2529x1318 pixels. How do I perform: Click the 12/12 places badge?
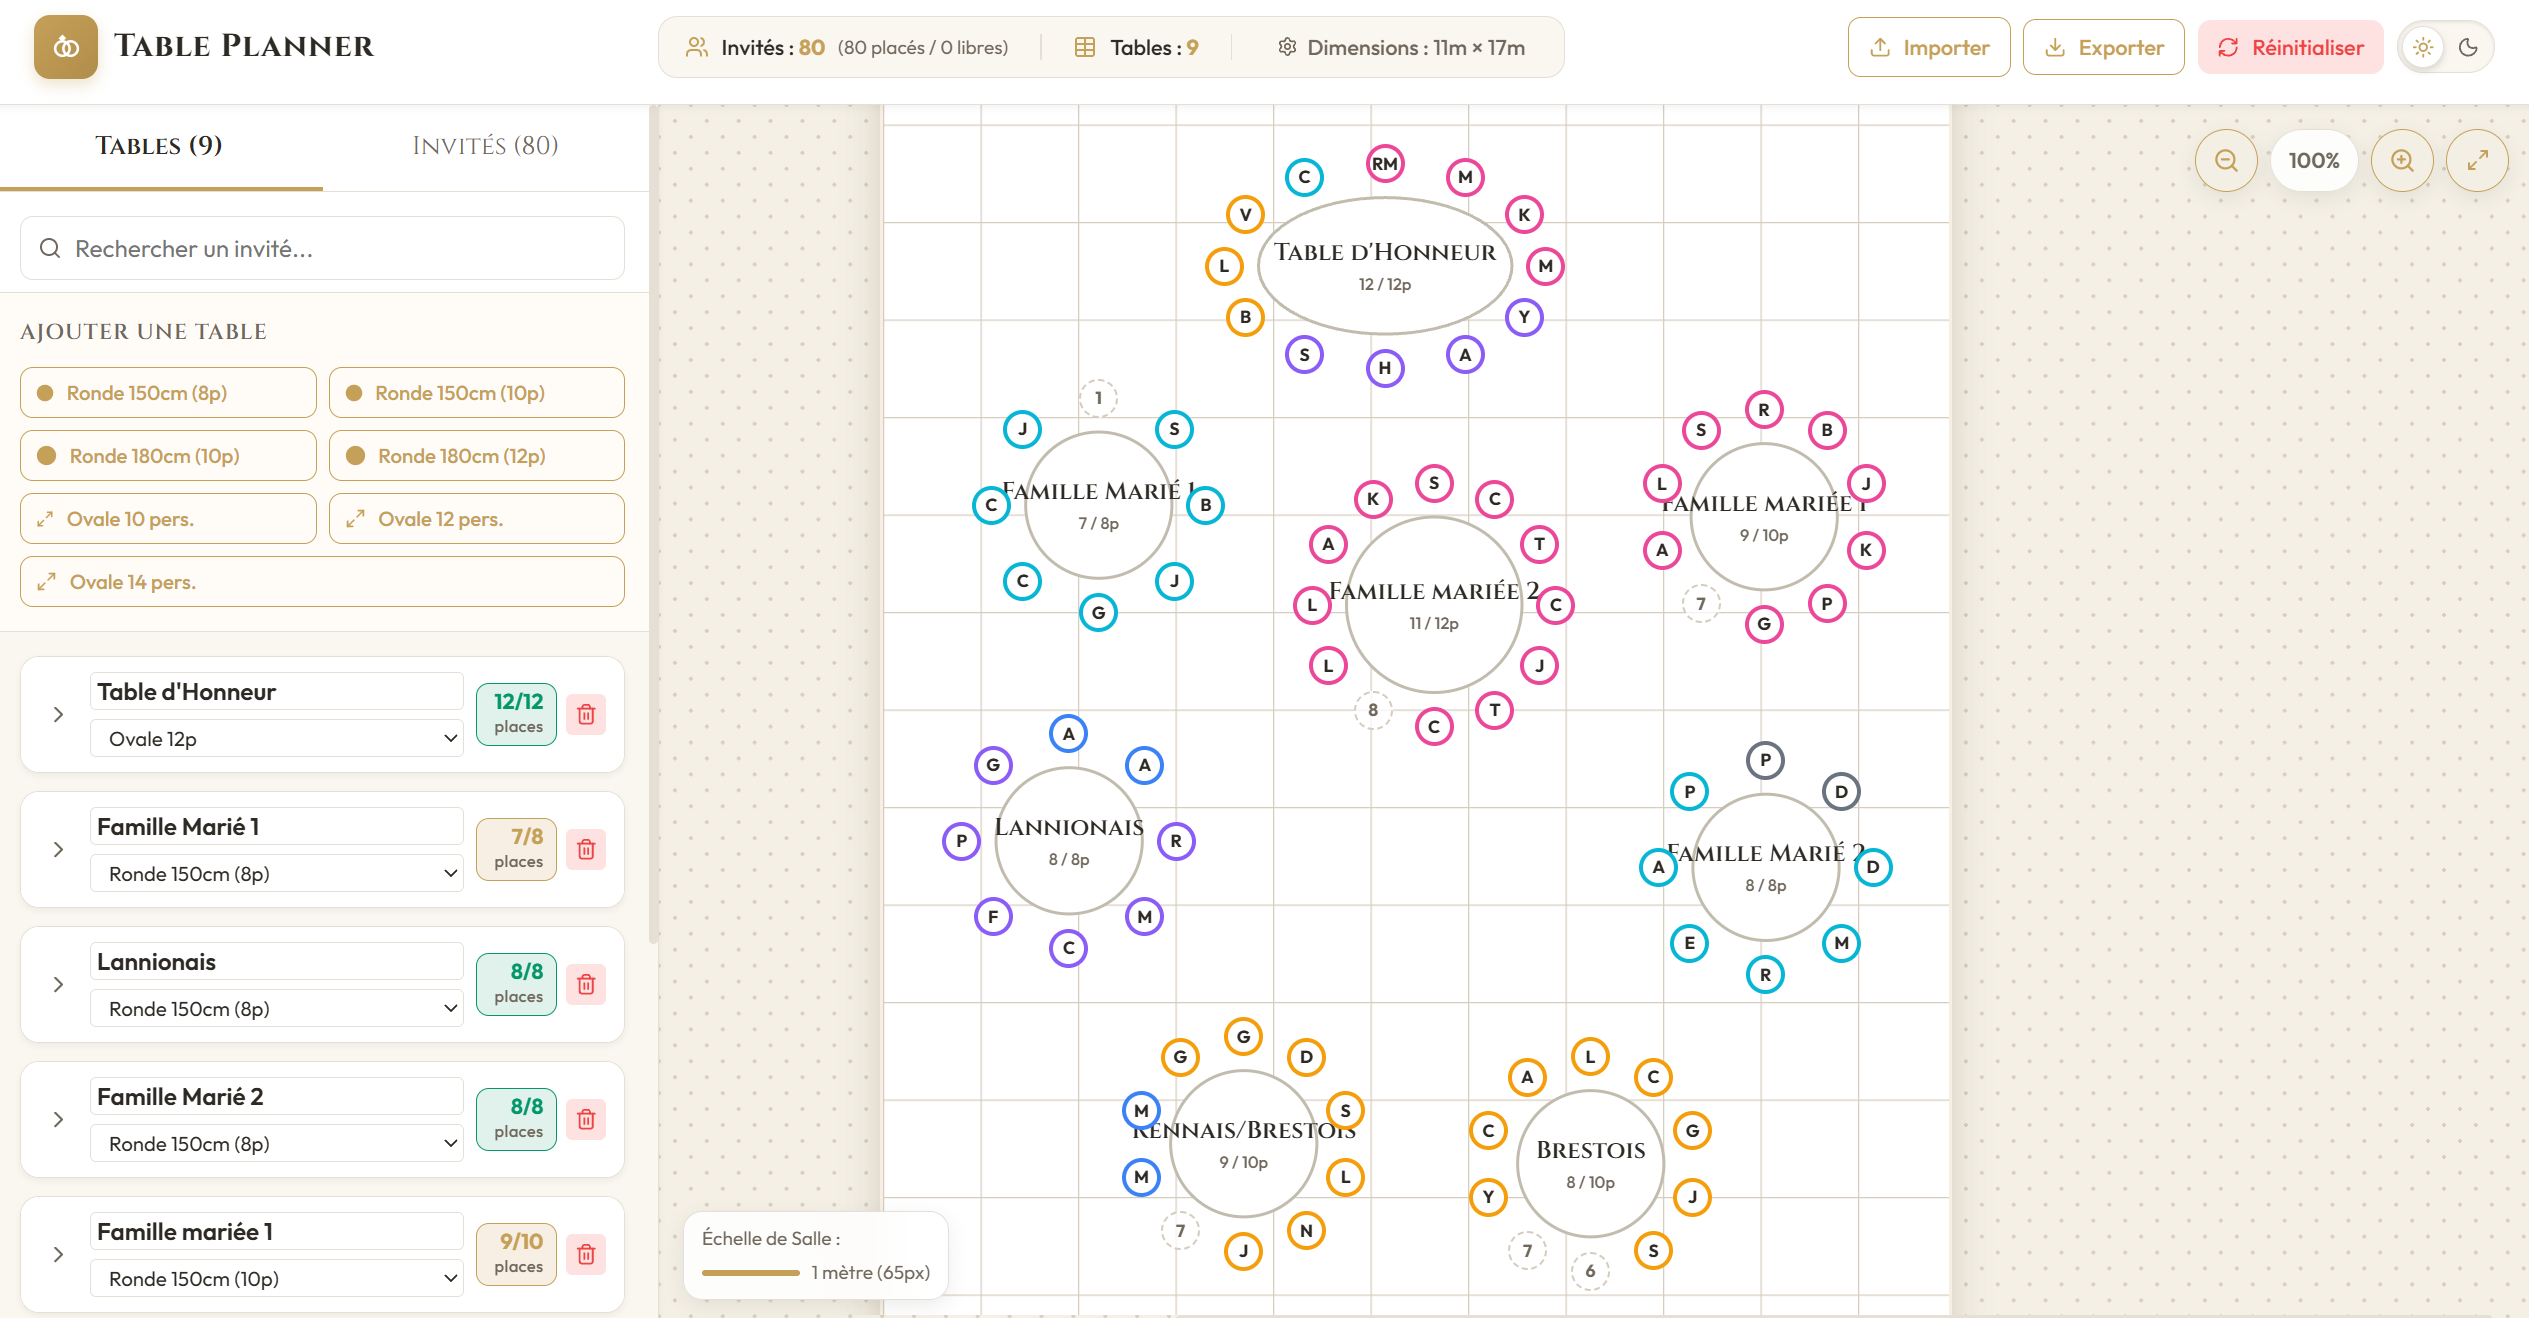pos(518,714)
